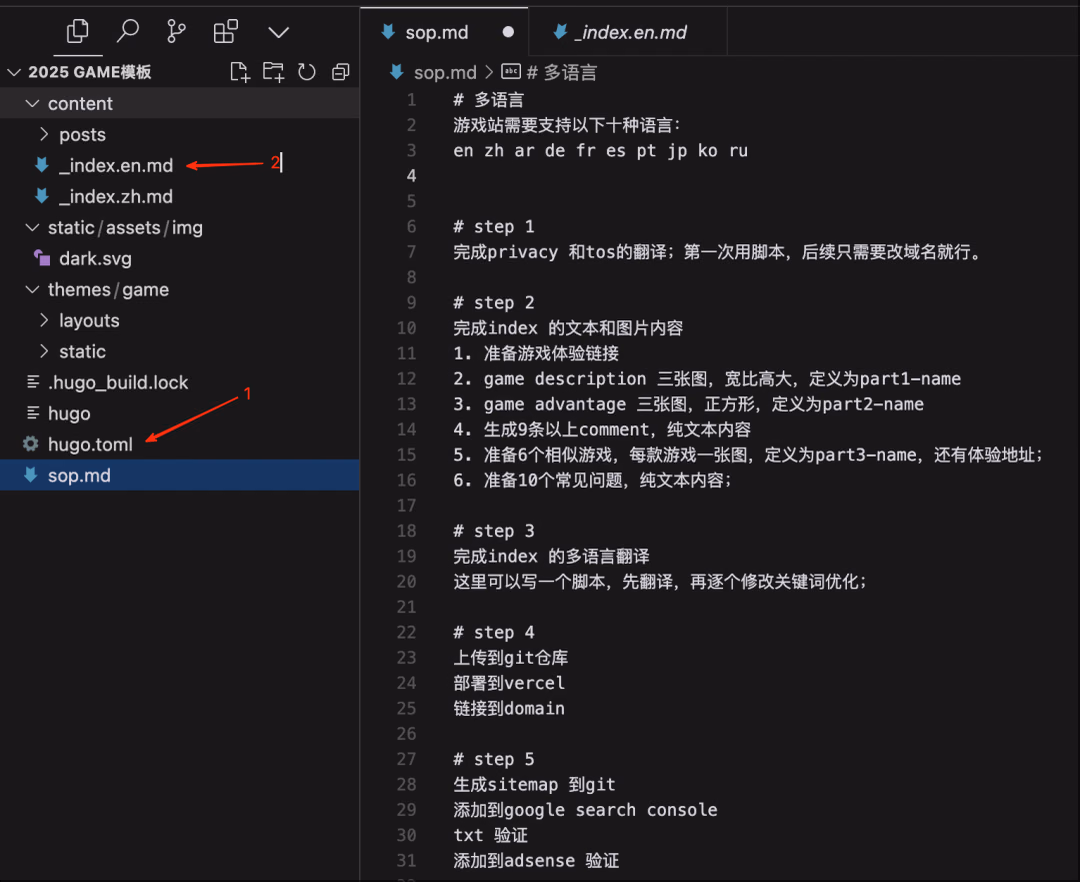The image size is (1080, 882).
Task: Open the Search view icon
Action: 127,31
